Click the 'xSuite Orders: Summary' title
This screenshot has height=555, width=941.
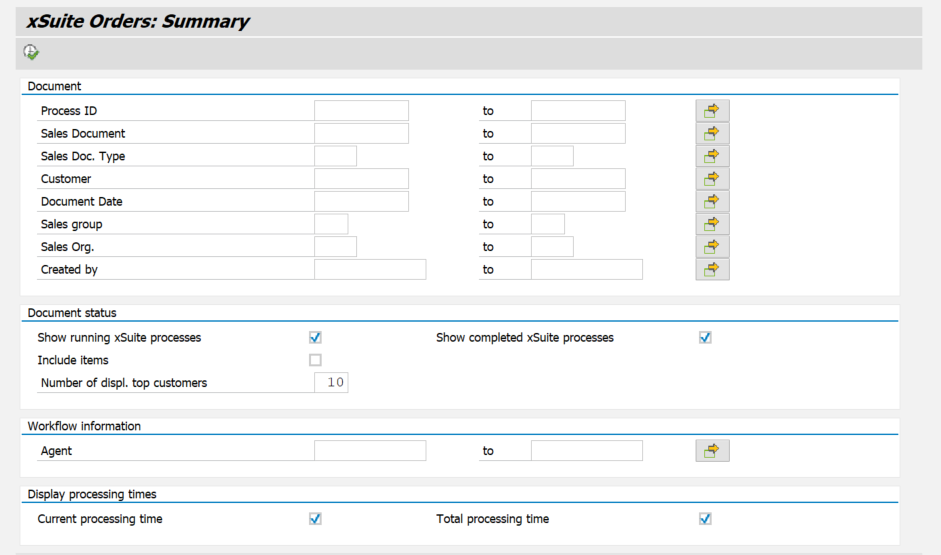(137, 22)
